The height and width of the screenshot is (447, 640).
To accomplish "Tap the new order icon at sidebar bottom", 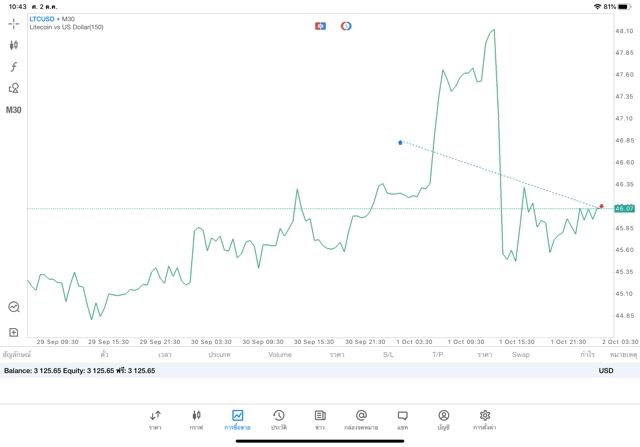I will pos(14,332).
